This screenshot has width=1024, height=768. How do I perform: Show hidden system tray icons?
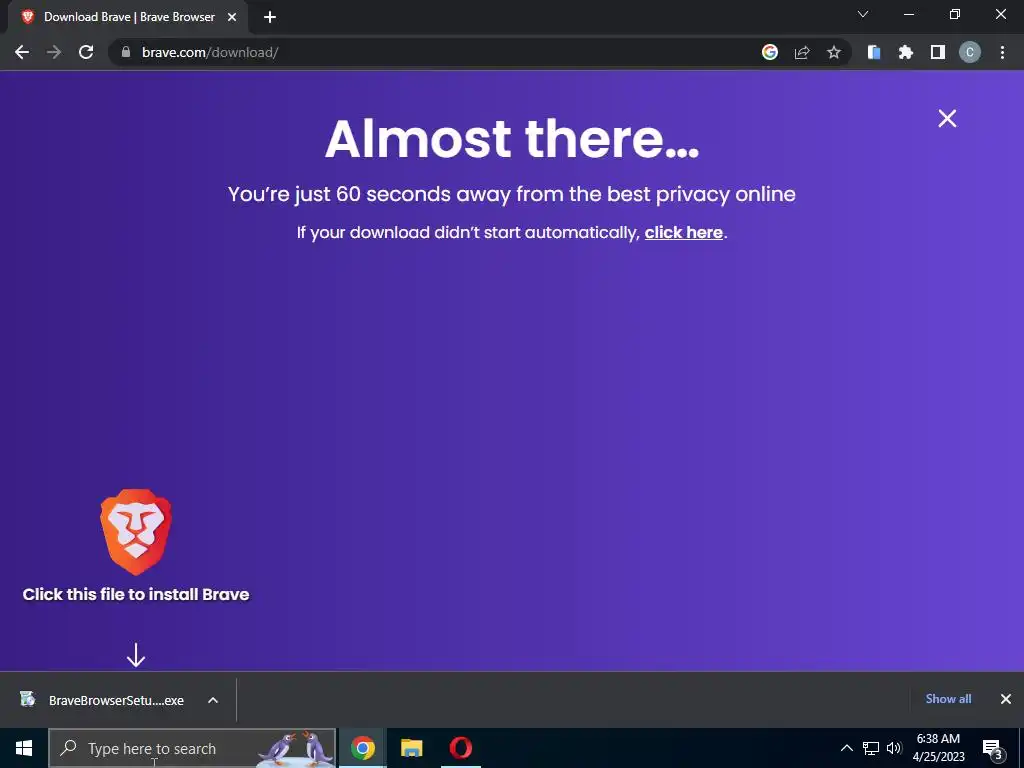point(846,748)
